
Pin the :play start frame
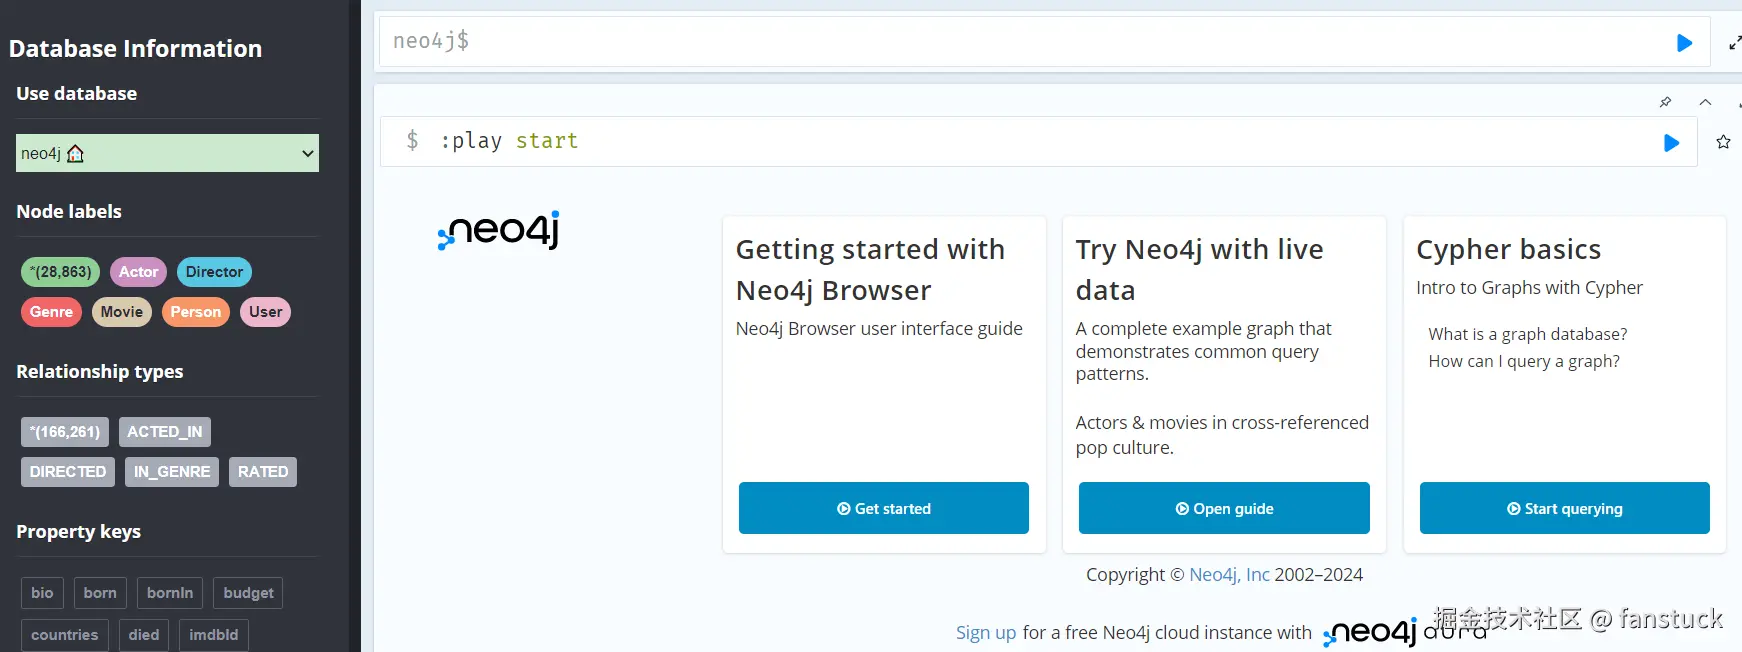coord(1665,102)
